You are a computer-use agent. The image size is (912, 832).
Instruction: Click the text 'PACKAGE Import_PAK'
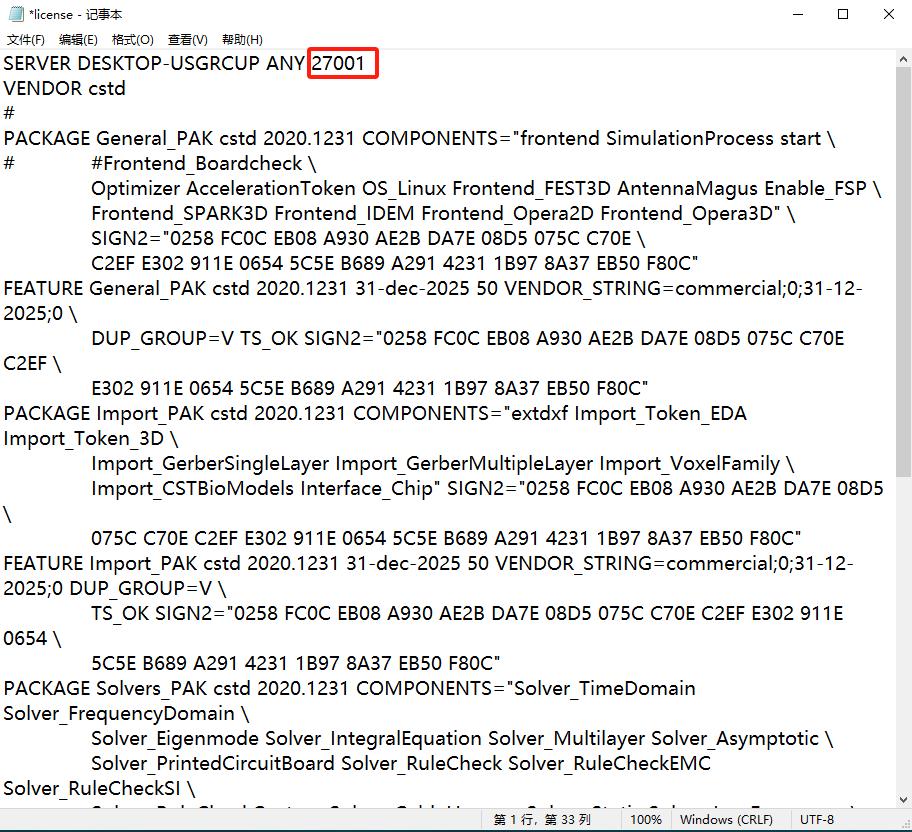104,414
